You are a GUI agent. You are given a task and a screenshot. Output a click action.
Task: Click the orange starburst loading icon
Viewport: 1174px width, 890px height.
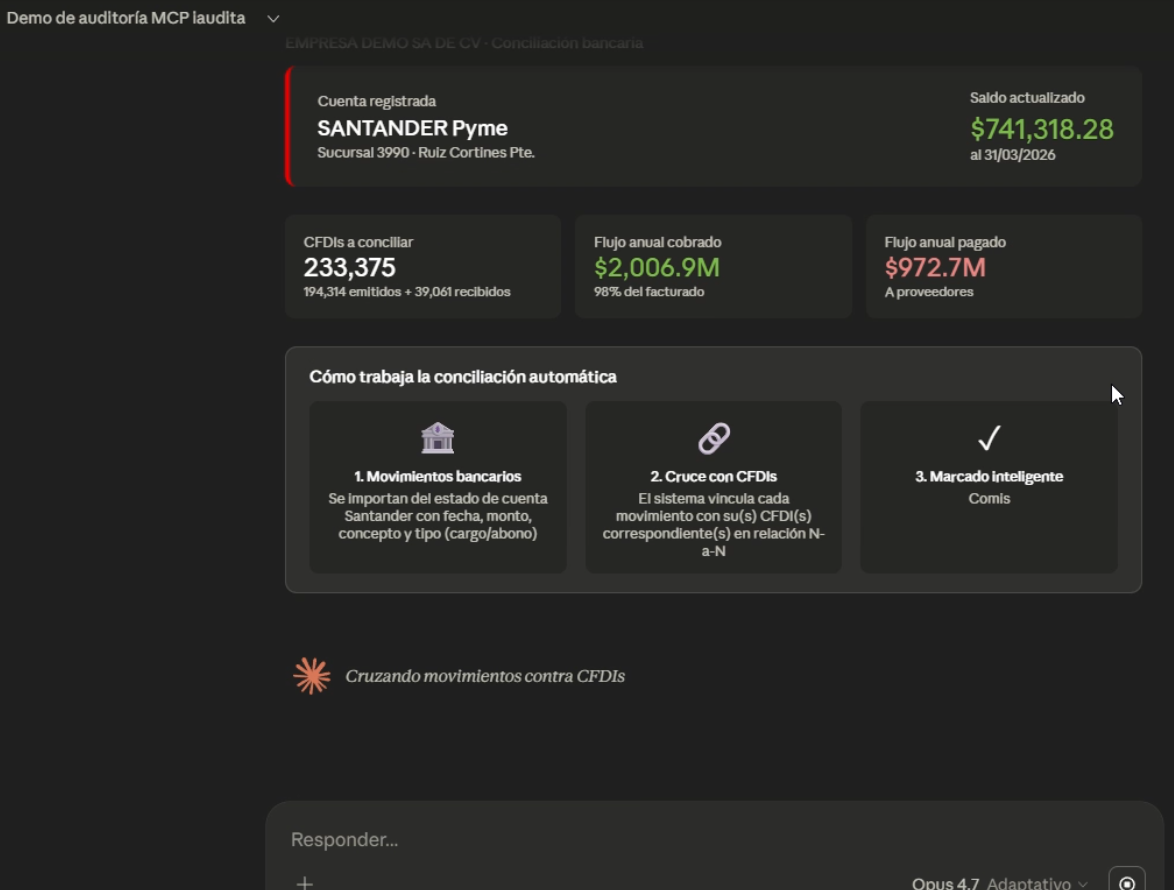311,676
